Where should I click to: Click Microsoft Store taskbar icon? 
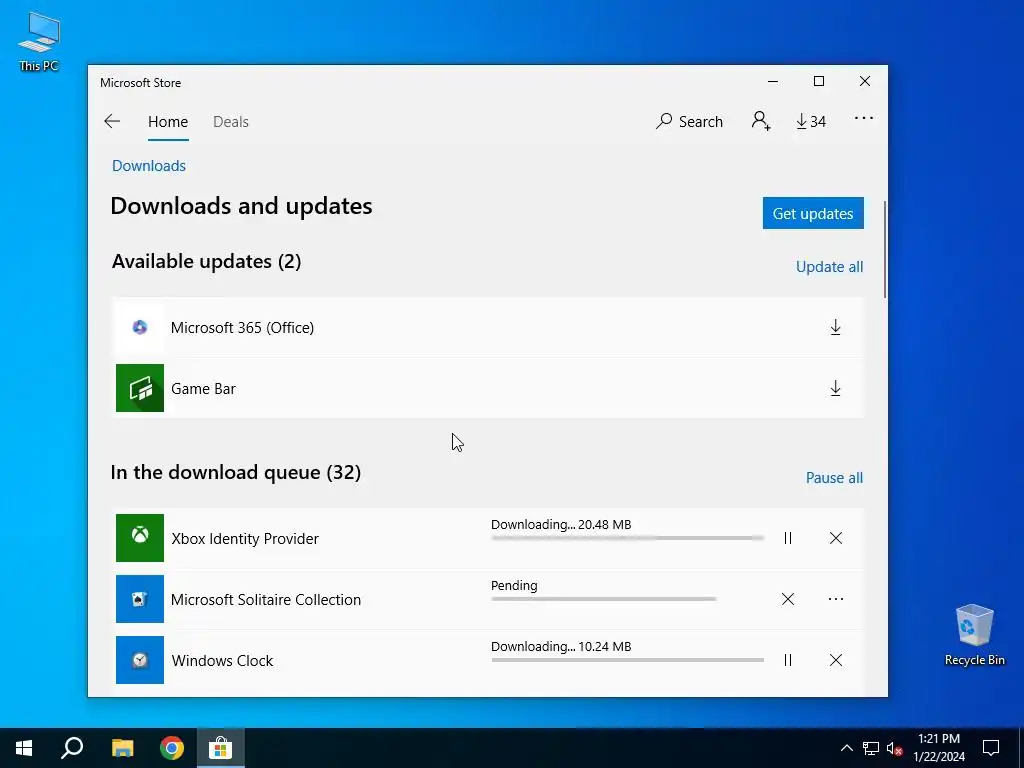click(x=221, y=748)
